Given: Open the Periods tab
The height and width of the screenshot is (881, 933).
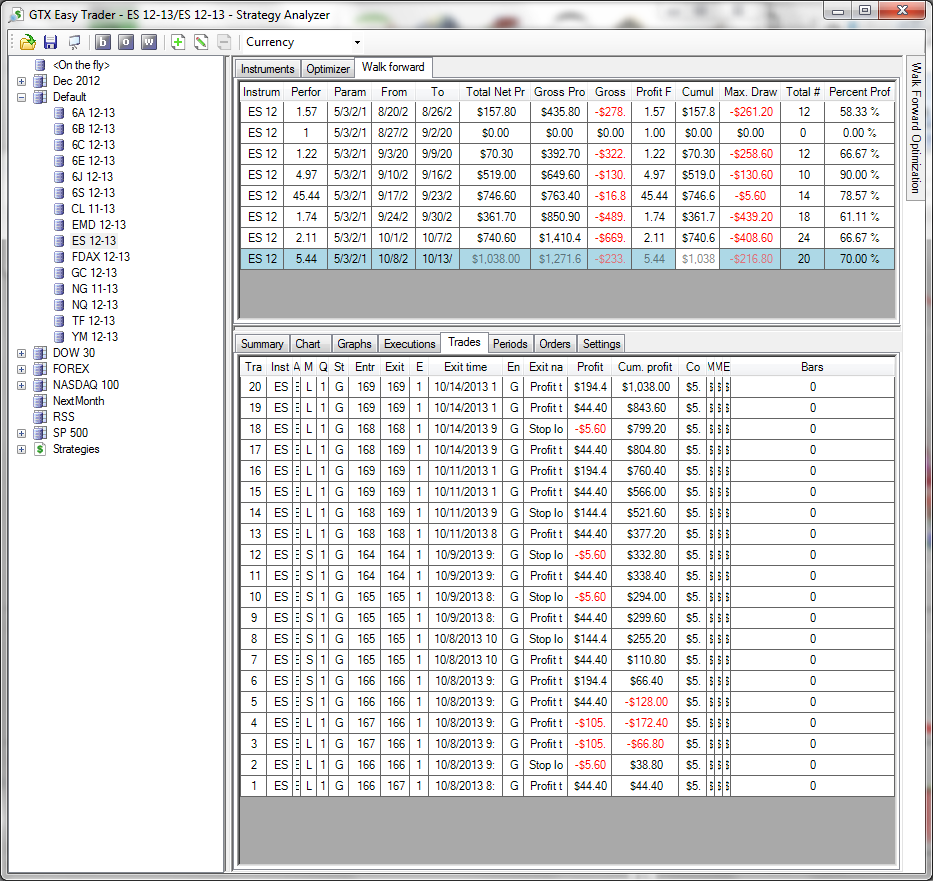Looking at the screenshot, I should coord(510,344).
